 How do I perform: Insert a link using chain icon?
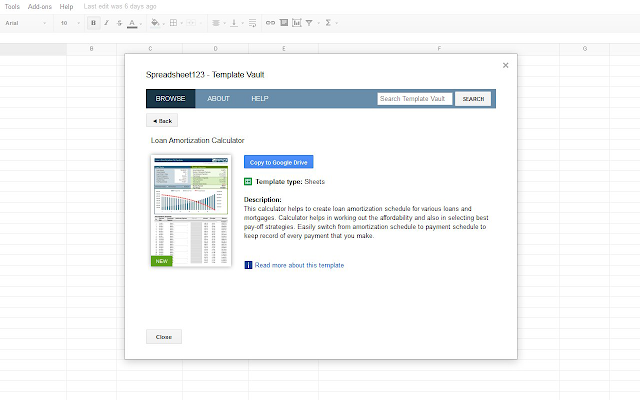click(x=270, y=23)
